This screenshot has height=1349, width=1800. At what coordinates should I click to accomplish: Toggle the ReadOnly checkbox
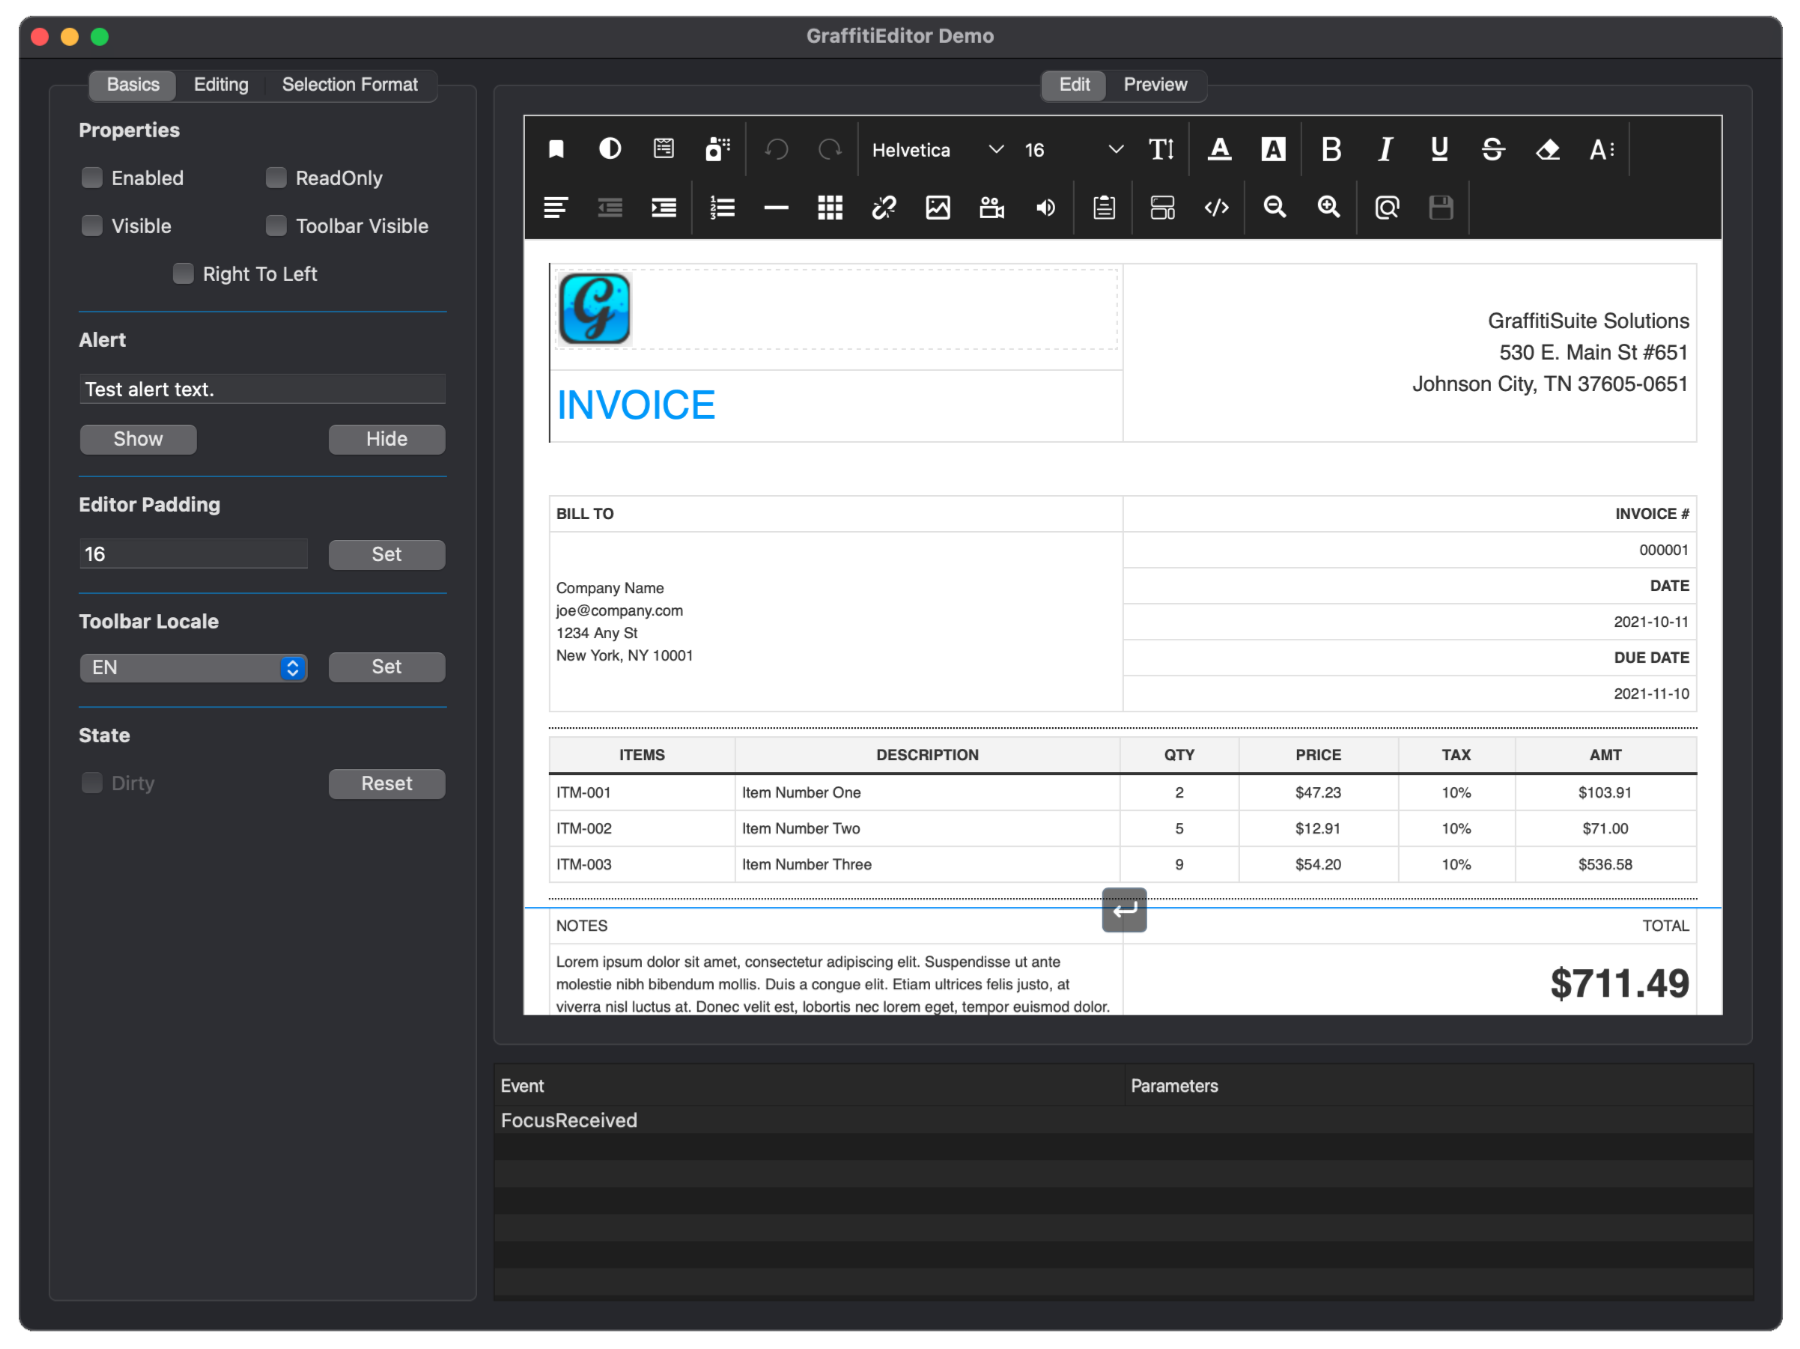(276, 178)
